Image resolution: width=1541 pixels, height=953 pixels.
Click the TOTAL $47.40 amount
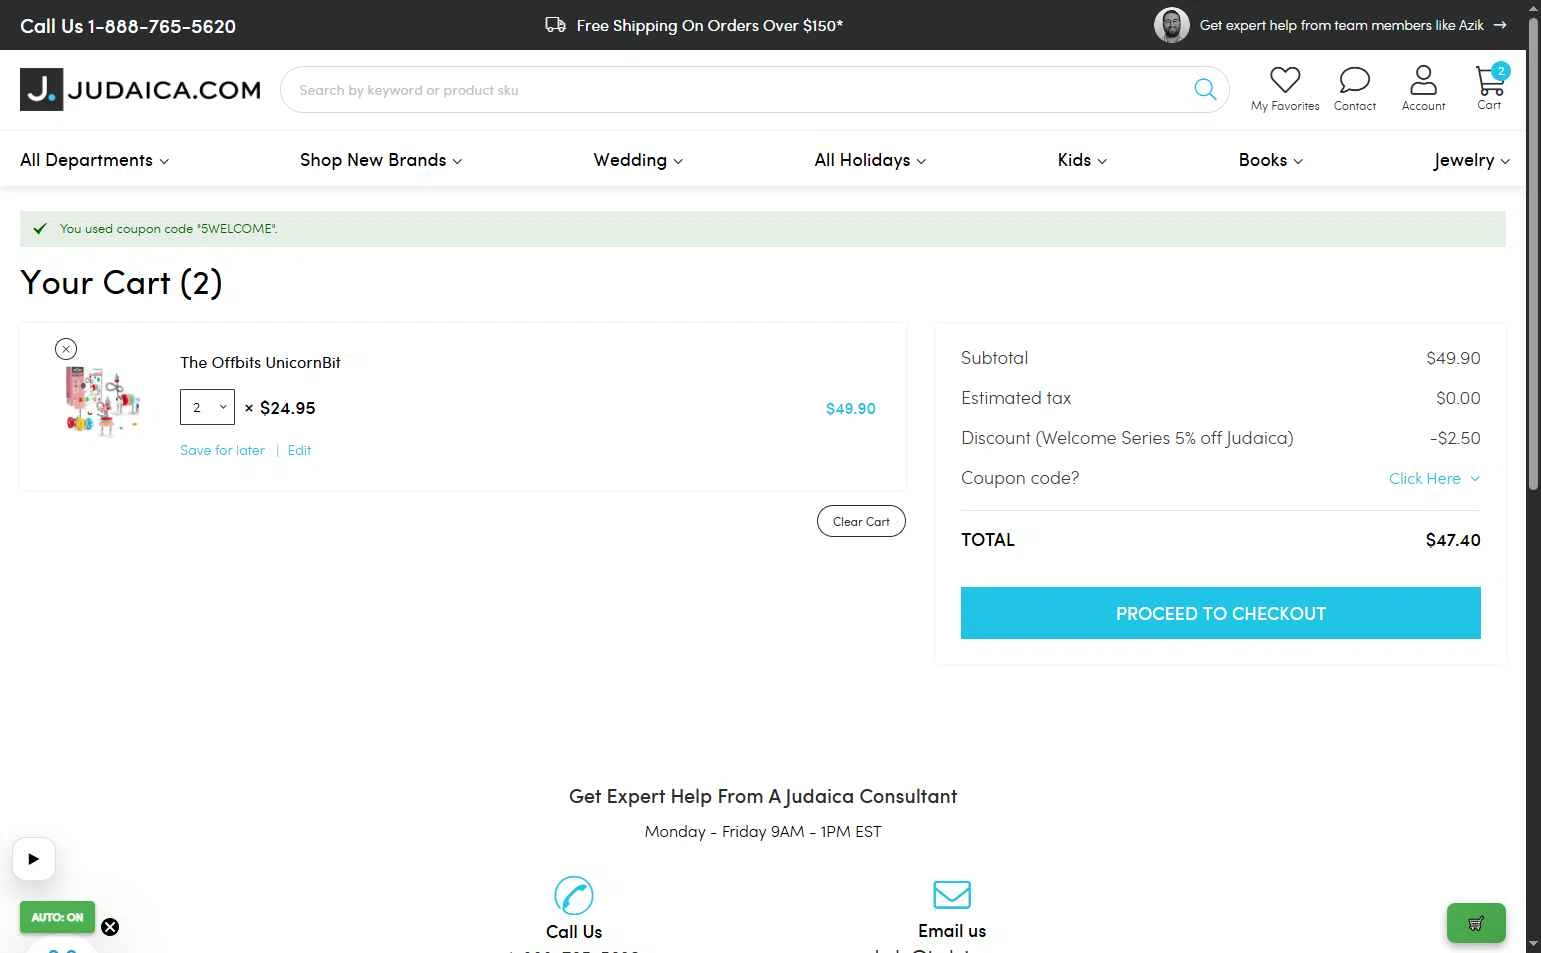pos(1453,540)
